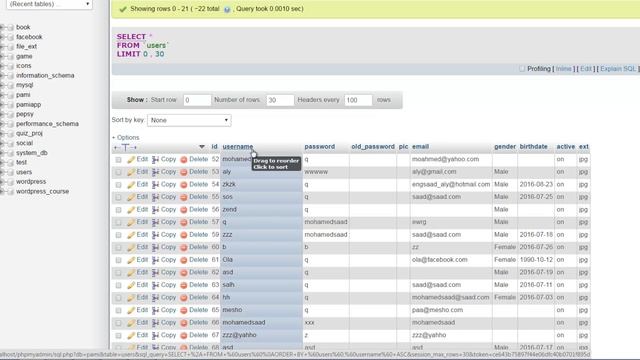The image size is (640, 360).
Task: Expand the social database tree node
Action: click(x=2, y=144)
